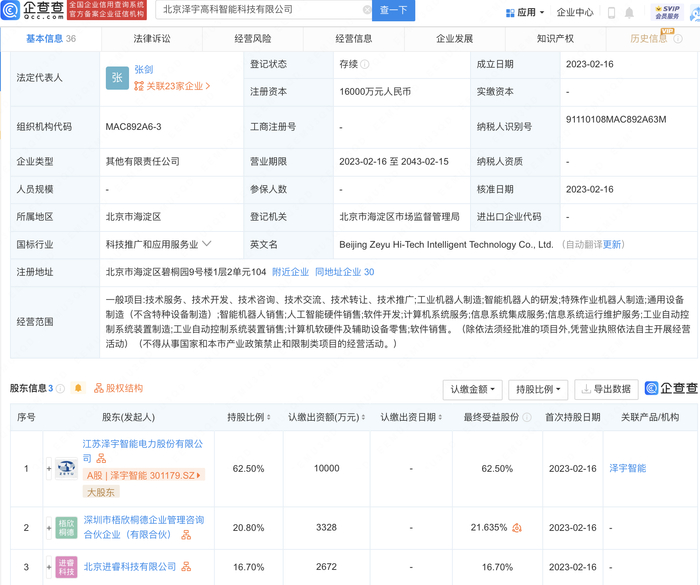Click the info icon next to 存续

pyautogui.click(x=365, y=64)
